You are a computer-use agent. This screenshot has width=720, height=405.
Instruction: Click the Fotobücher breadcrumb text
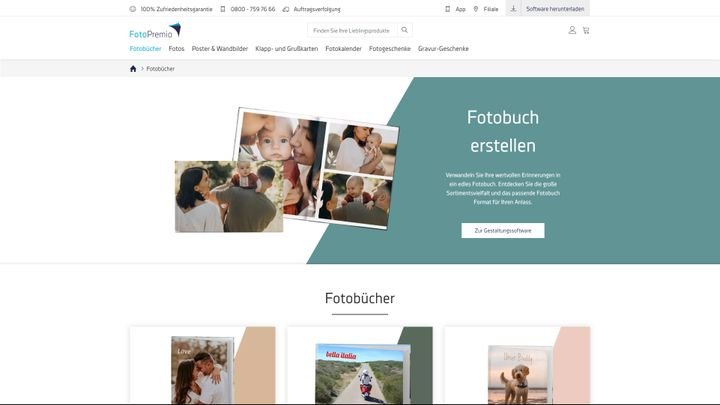click(160, 69)
